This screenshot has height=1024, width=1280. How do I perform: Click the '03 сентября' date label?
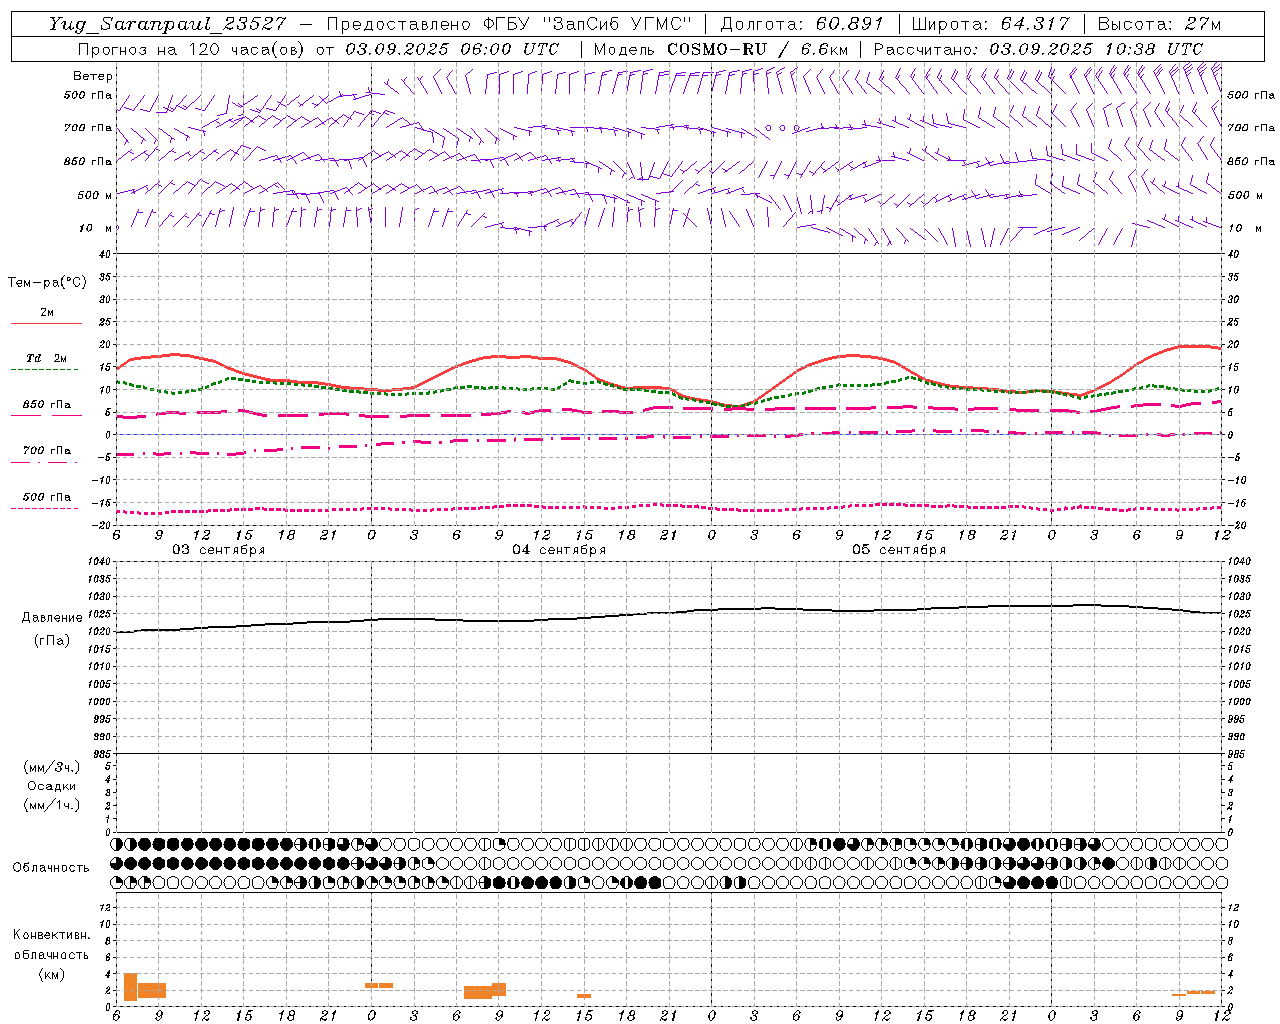218,550
